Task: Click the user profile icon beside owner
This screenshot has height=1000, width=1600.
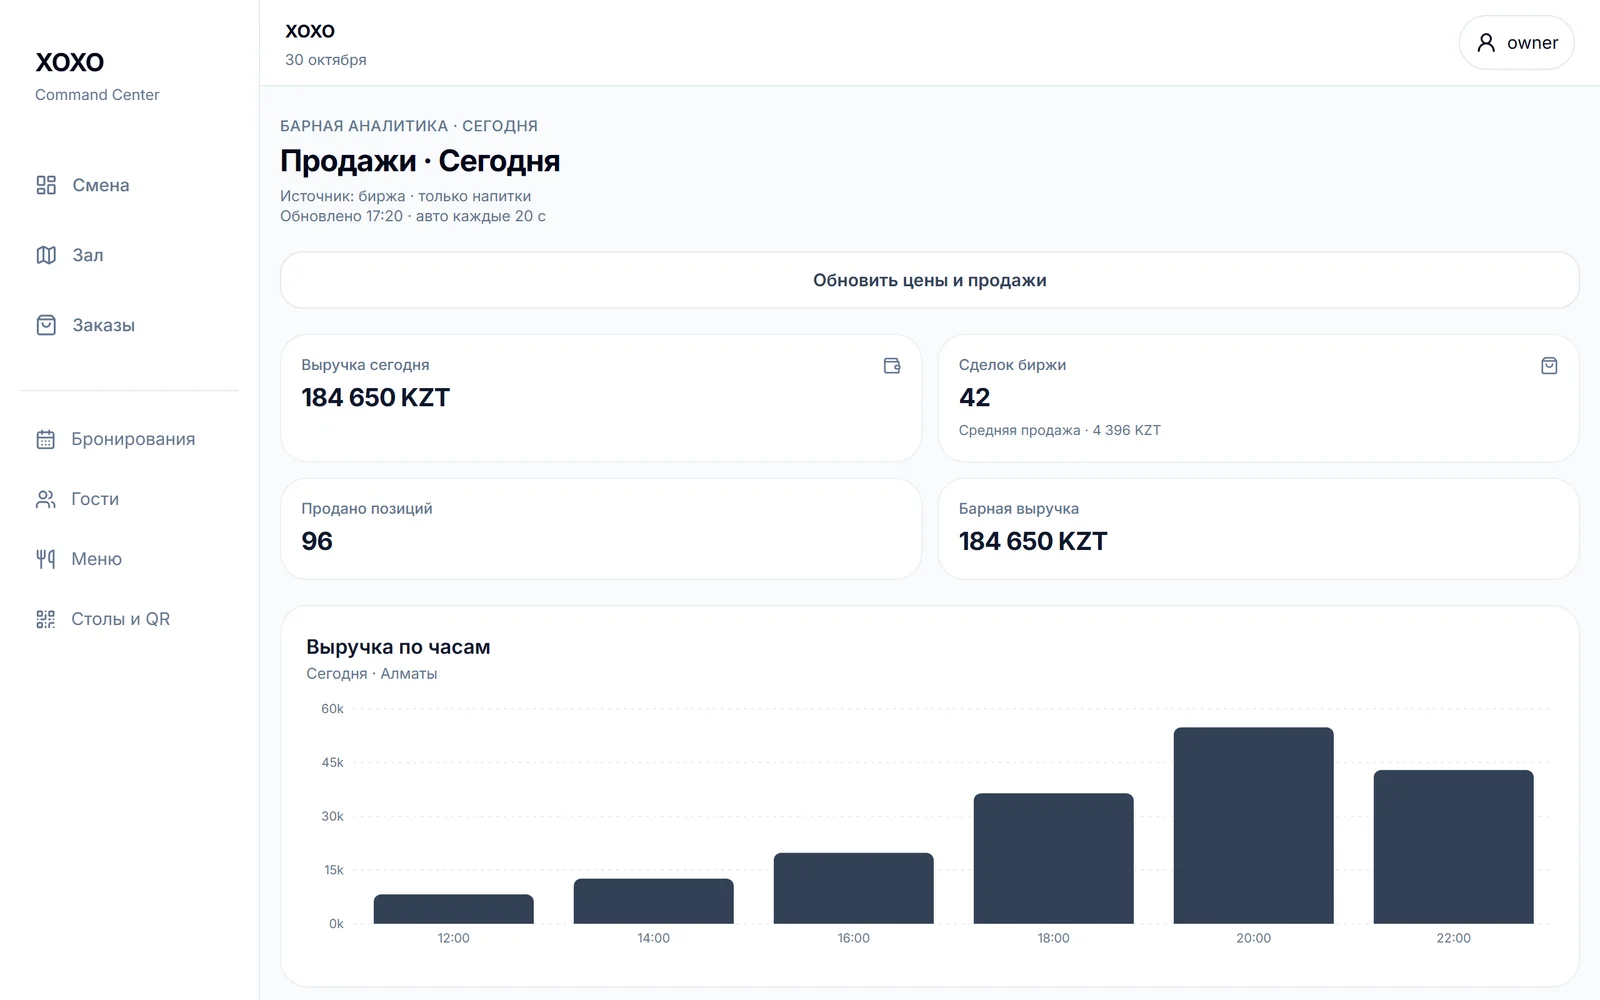Action: point(1486,43)
